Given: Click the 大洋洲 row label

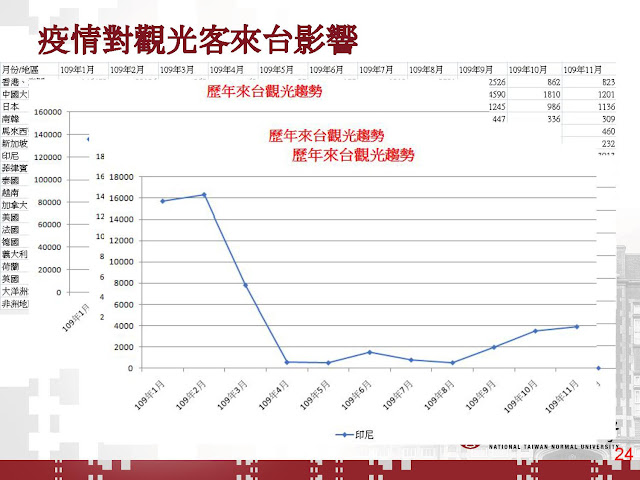Looking at the screenshot, I should (15, 291).
